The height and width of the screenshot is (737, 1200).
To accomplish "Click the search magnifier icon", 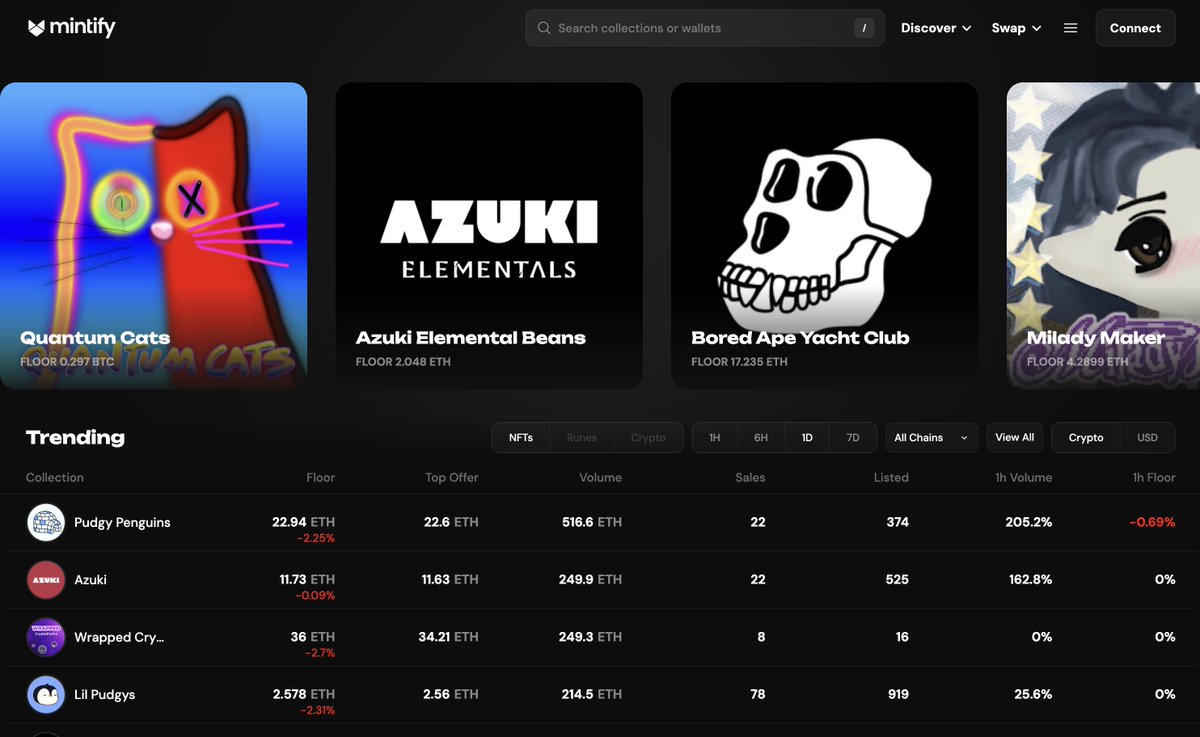I will coord(544,28).
